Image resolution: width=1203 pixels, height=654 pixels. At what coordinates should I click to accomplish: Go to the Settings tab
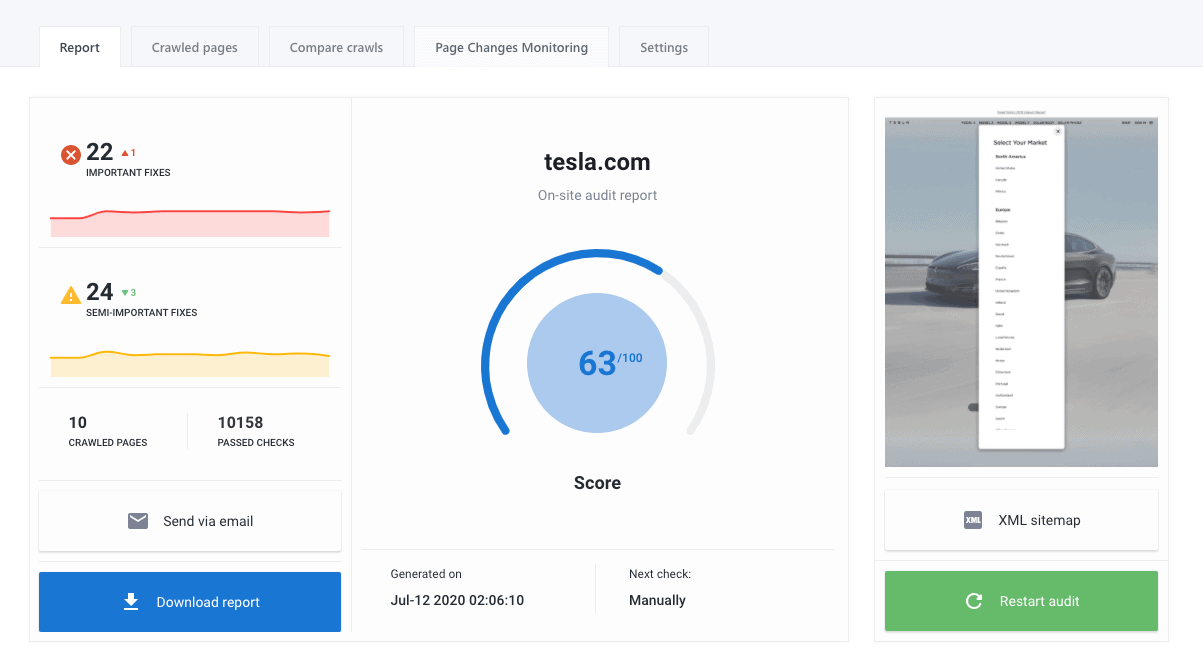point(664,47)
